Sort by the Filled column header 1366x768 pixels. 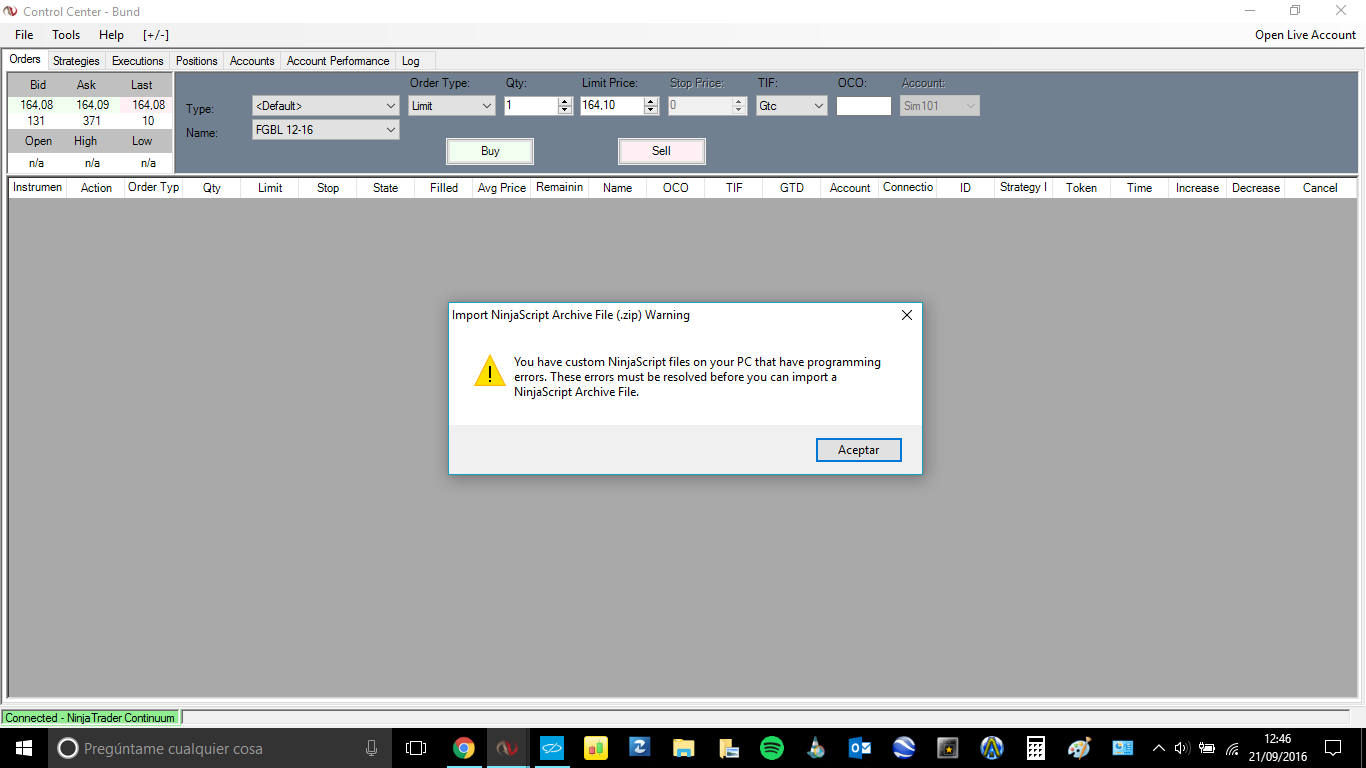(444, 188)
